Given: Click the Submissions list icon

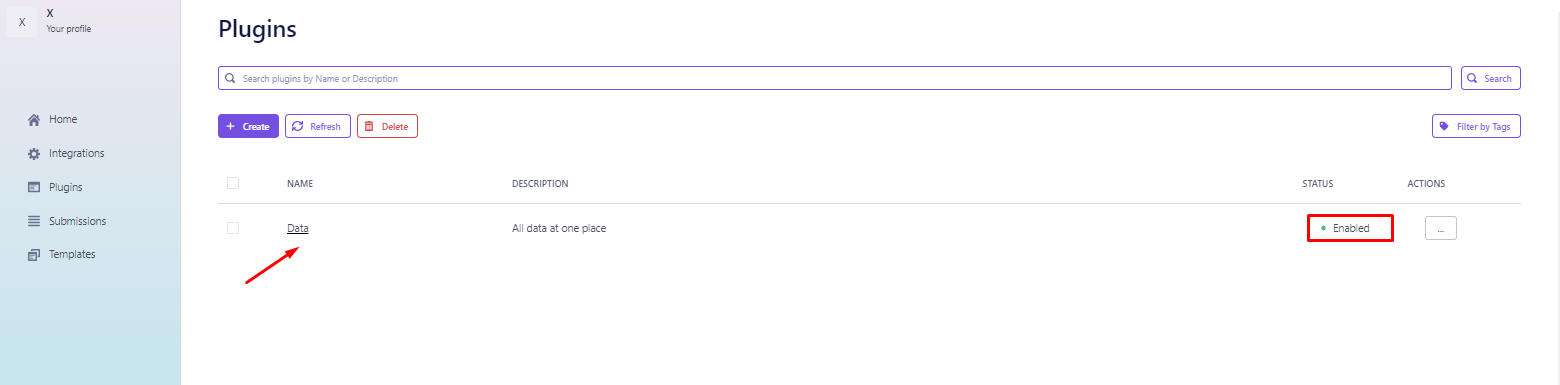Looking at the screenshot, I should pyautogui.click(x=34, y=221).
